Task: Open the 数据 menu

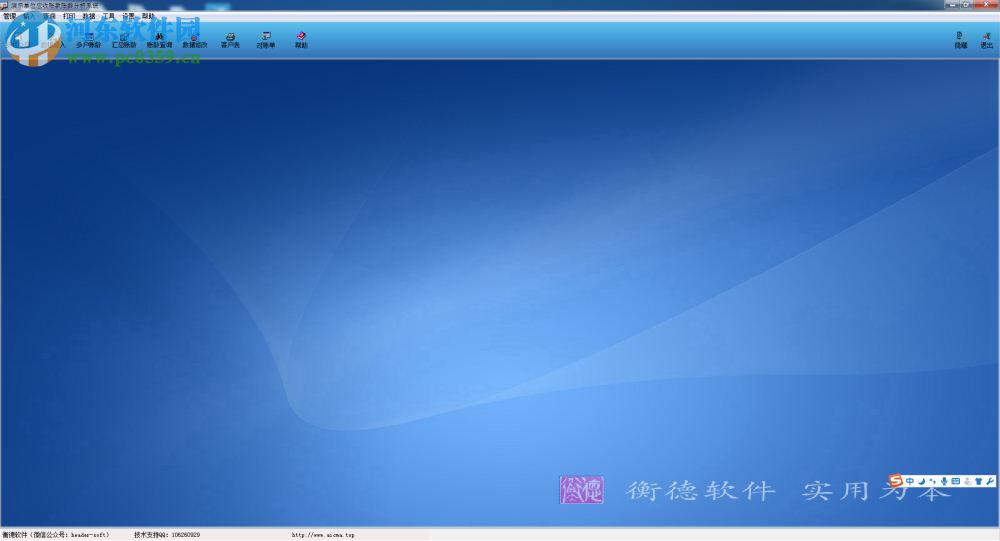Action: (x=89, y=16)
